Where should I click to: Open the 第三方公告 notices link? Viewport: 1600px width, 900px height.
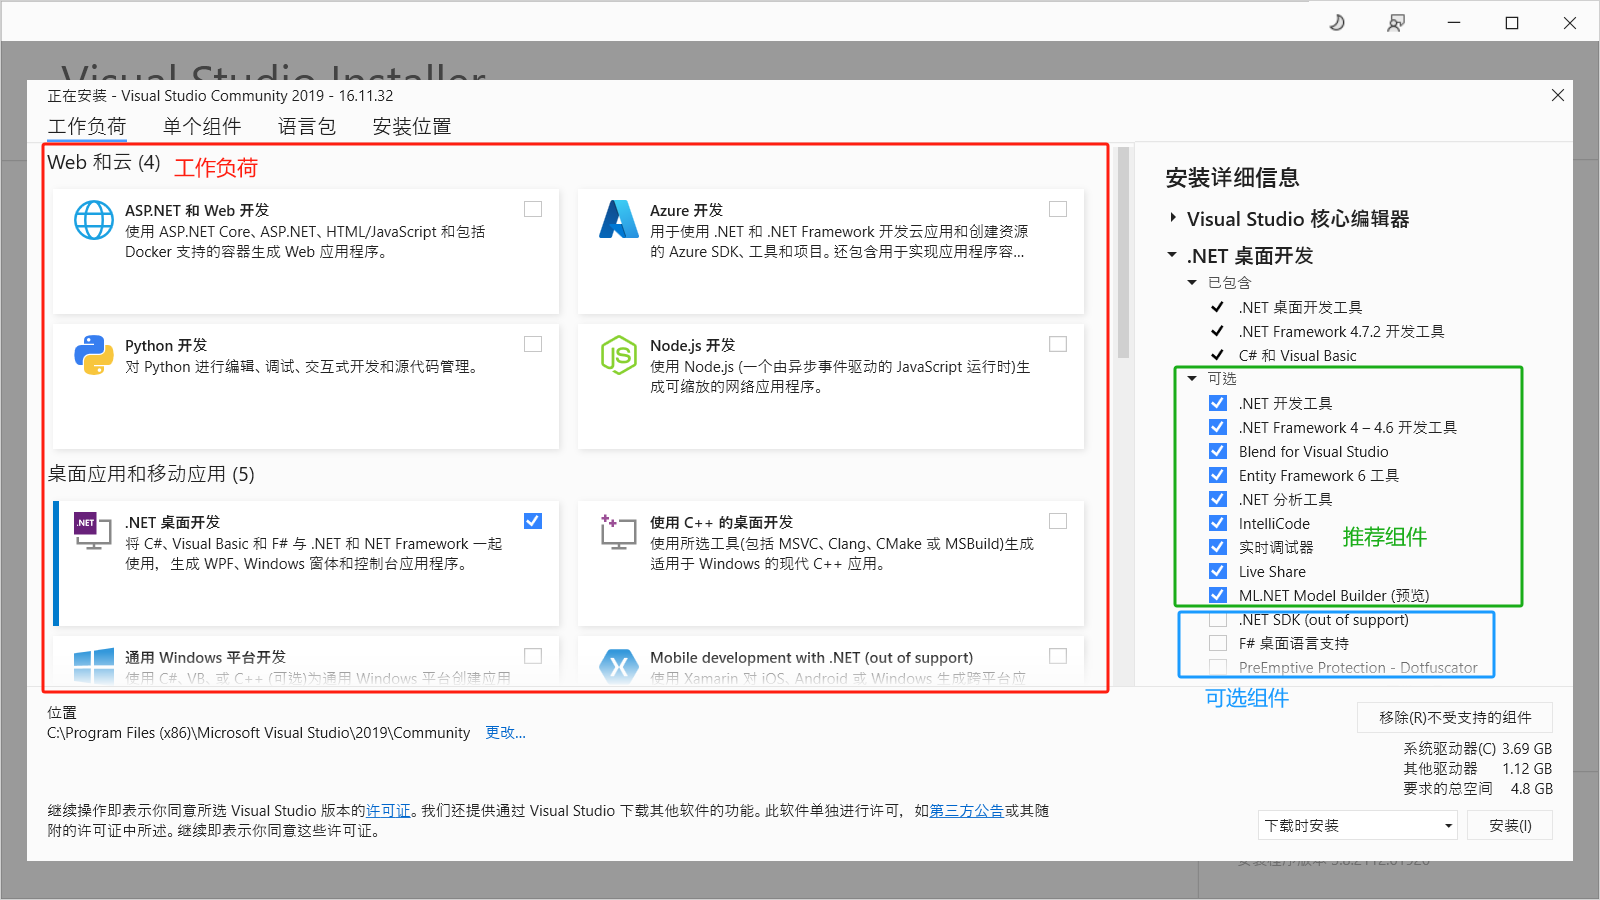[x=966, y=811]
